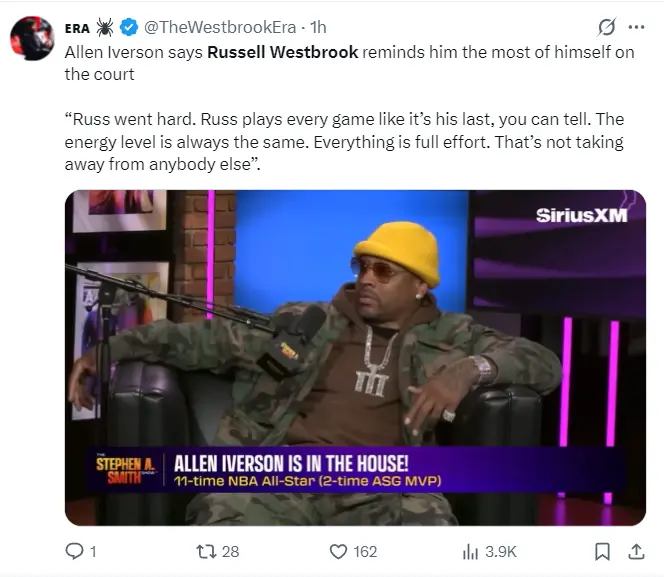This screenshot has height=577, width=664.
Task: Click the ERA display name
Action: click(x=77, y=28)
